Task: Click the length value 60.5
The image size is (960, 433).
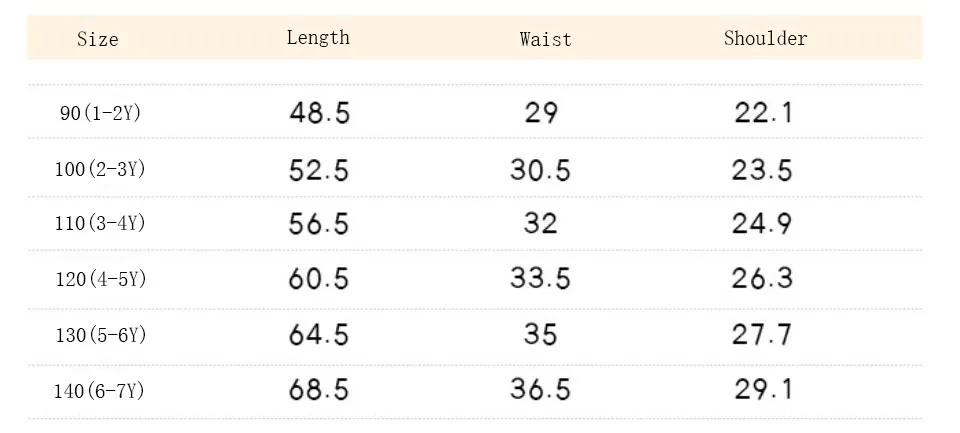Action: (319, 279)
